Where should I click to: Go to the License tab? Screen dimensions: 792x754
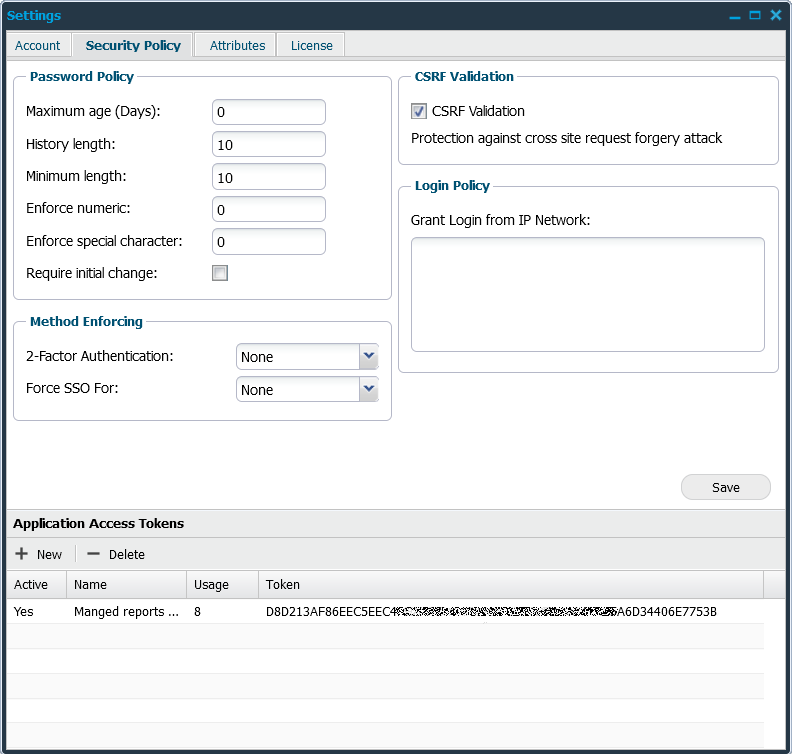pyautogui.click(x=311, y=45)
